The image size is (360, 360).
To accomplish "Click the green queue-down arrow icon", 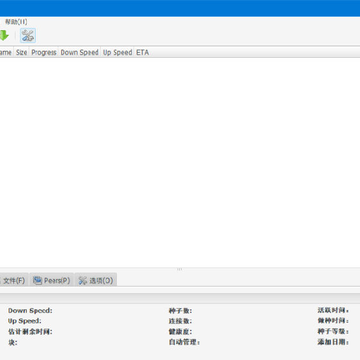I will coord(4,35).
